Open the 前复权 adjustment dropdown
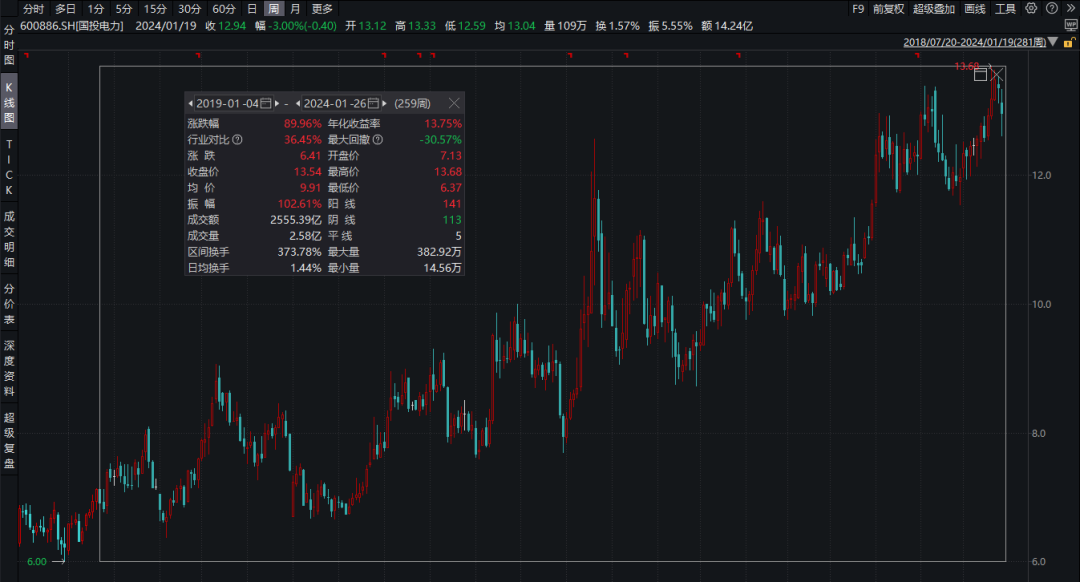1080x582 pixels. [x=889, y=9]
